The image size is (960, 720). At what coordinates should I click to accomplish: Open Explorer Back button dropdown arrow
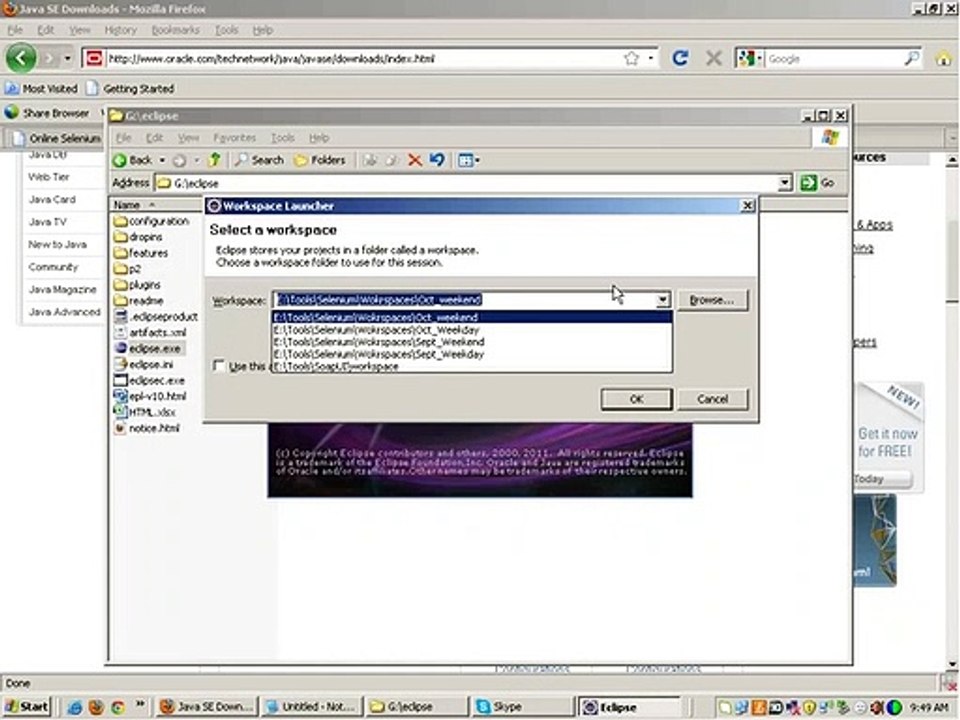pyautogui.click(x=162, y=160)
